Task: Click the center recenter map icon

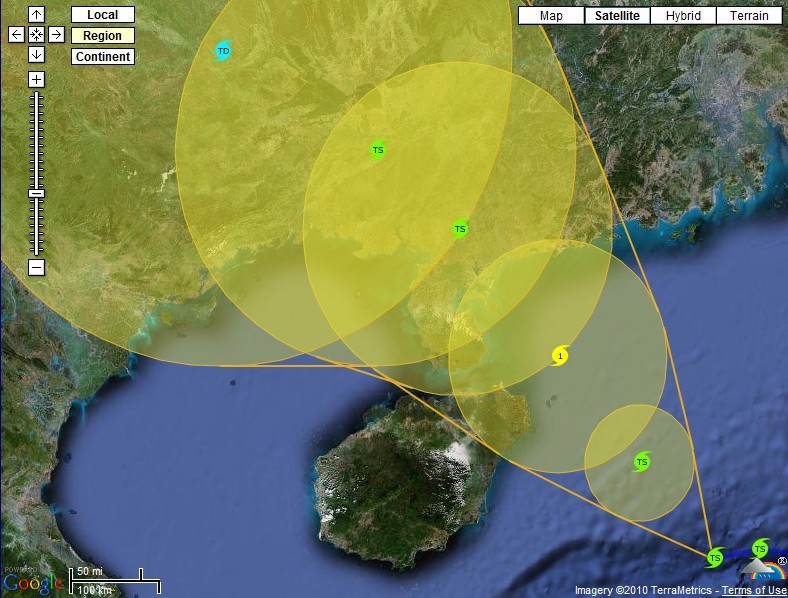Action: (36, 35)
